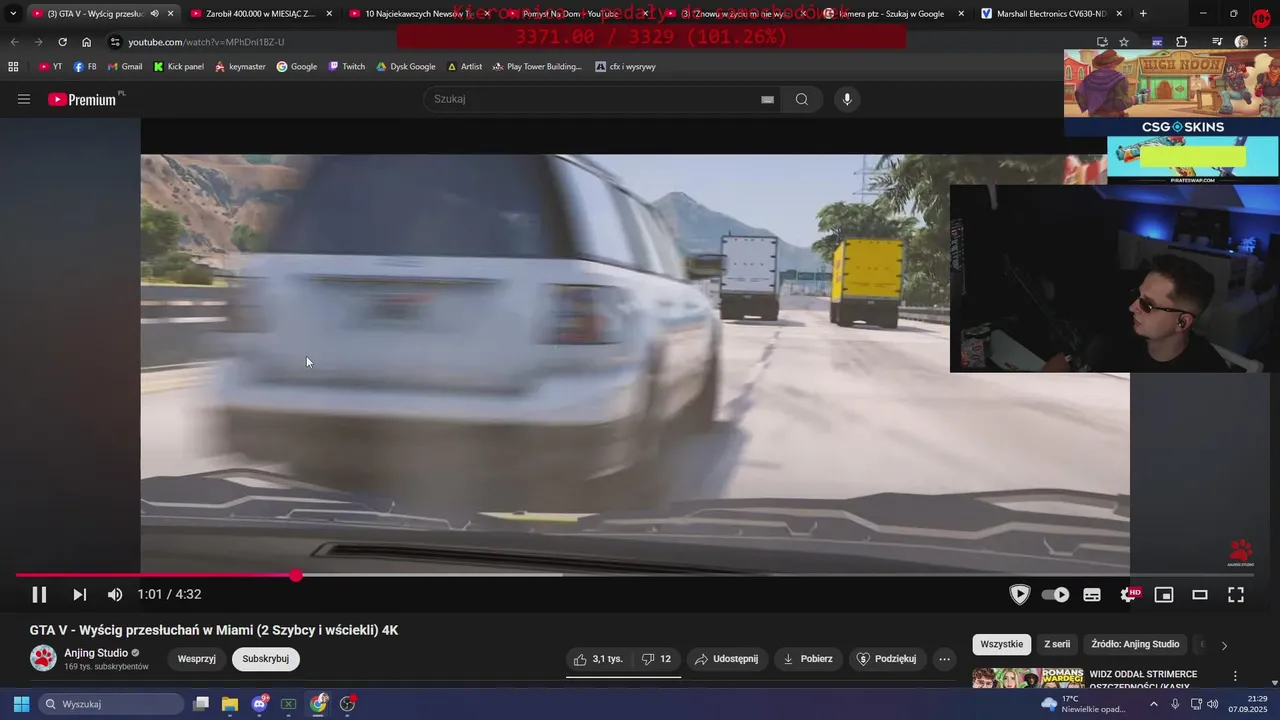
Task: Like the video (3,1 tys.)
Action: [x=599, y=659]
